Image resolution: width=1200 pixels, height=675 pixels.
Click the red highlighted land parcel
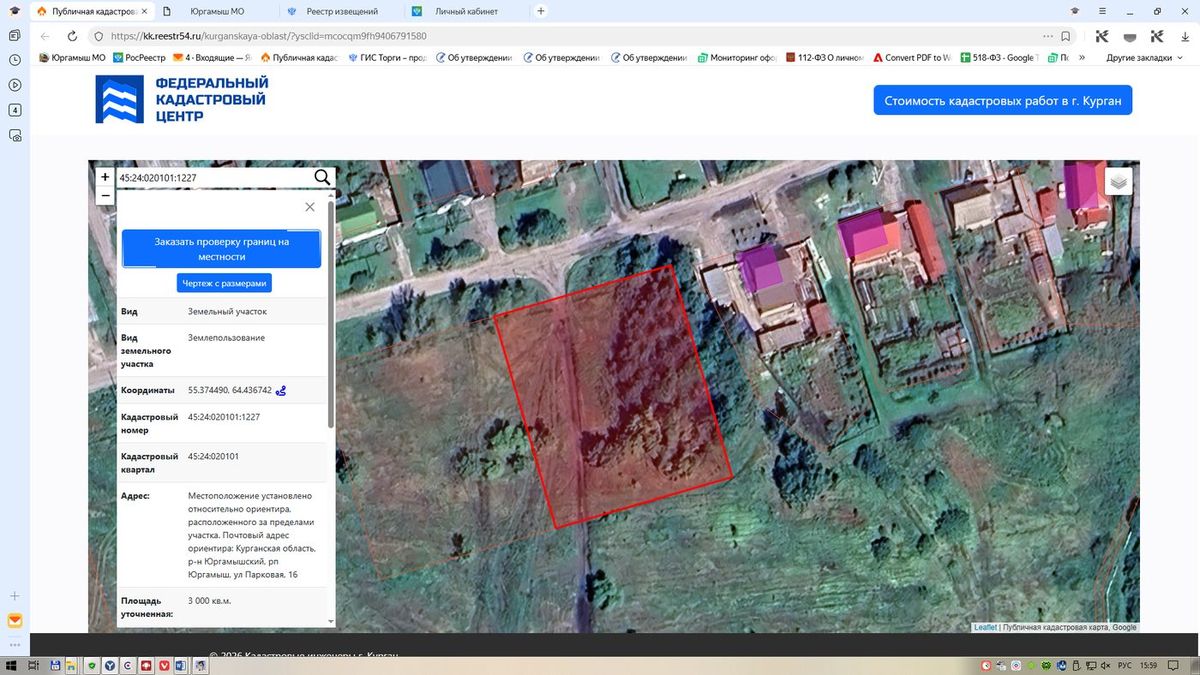[x=612, y=396]
